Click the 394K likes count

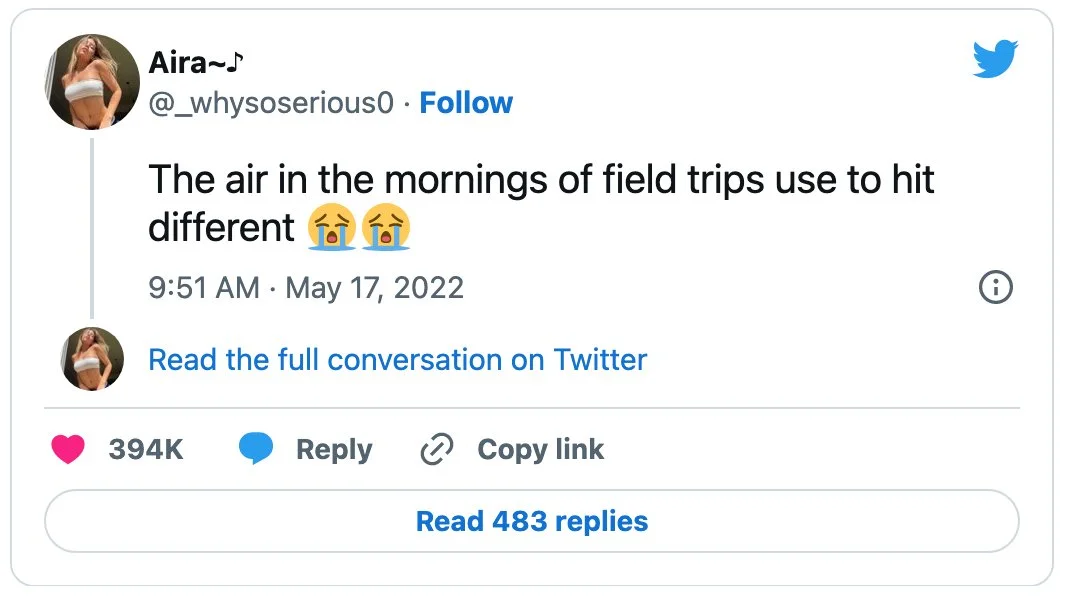146,450
